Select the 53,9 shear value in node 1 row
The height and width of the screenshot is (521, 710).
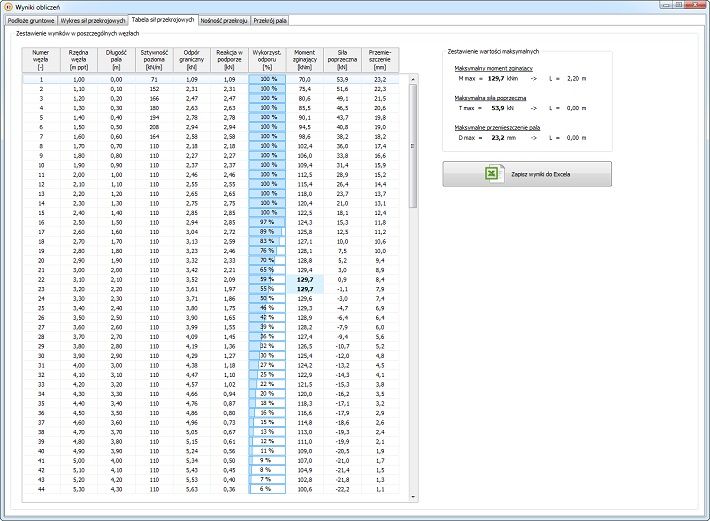(x=342, y=80)
